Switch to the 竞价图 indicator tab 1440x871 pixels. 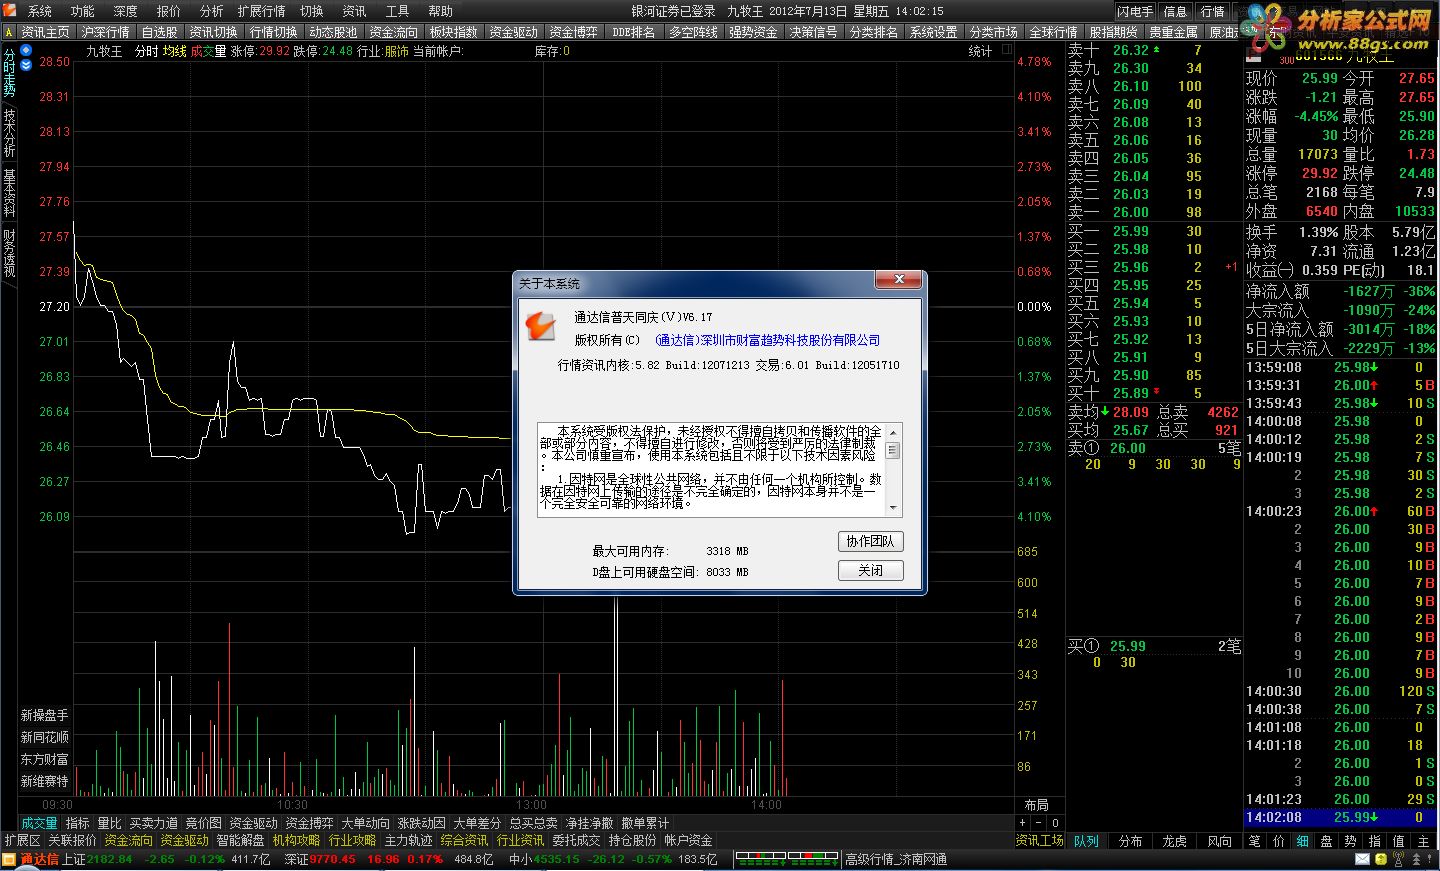pyautogui.click(x=204, y=823)
